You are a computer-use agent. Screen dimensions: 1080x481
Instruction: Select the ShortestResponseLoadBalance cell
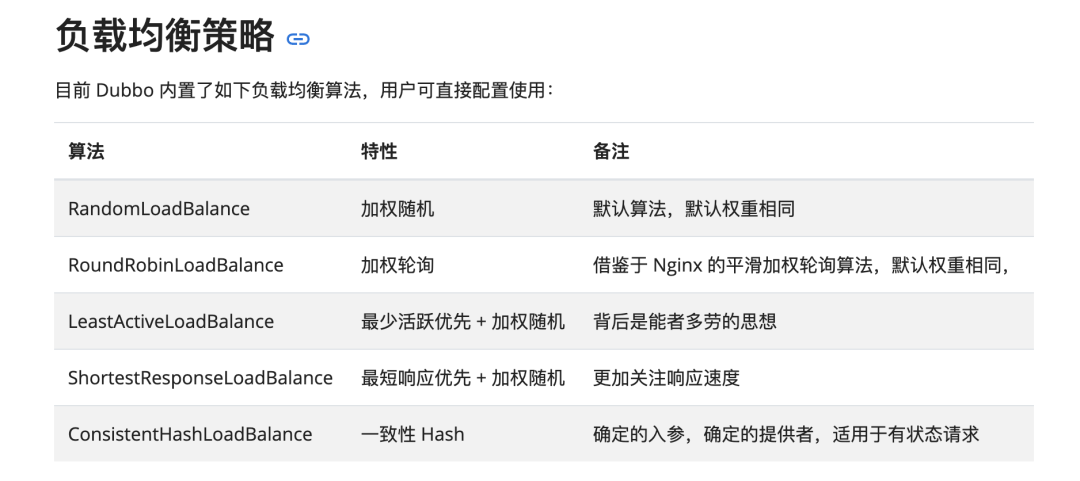click(200, 378)
